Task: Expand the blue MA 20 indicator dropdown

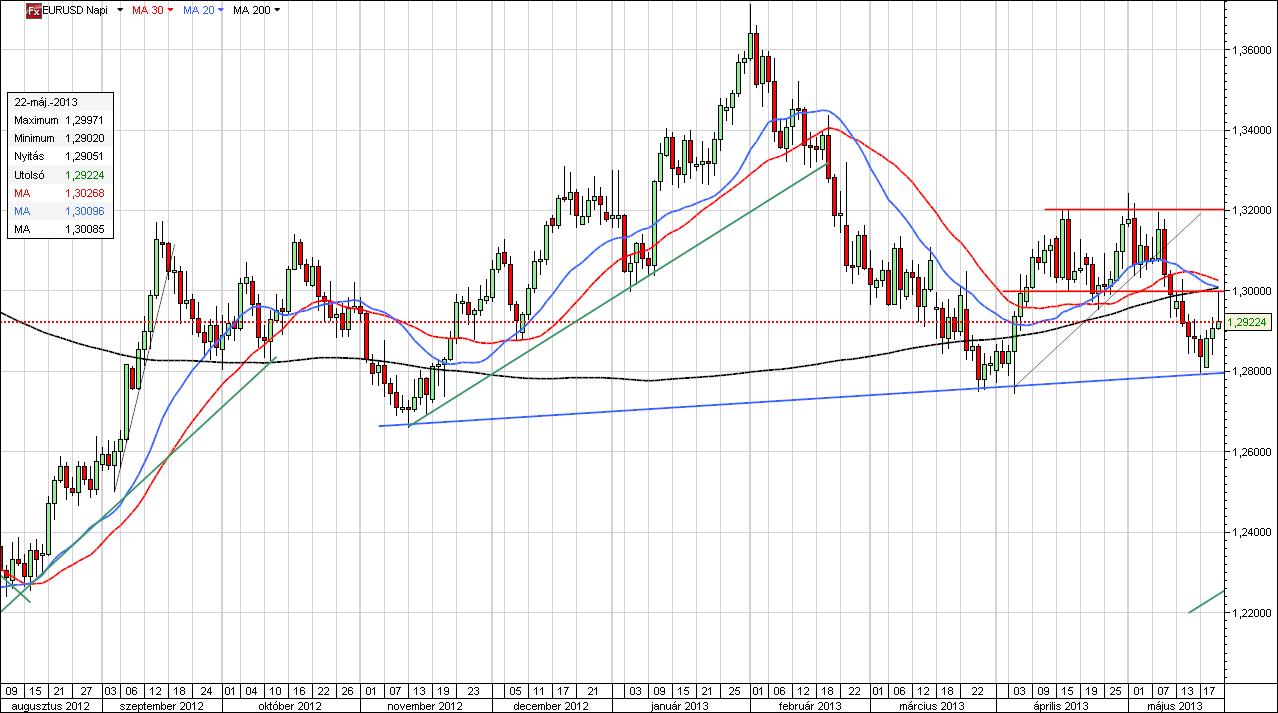Action: coord(219,10)
